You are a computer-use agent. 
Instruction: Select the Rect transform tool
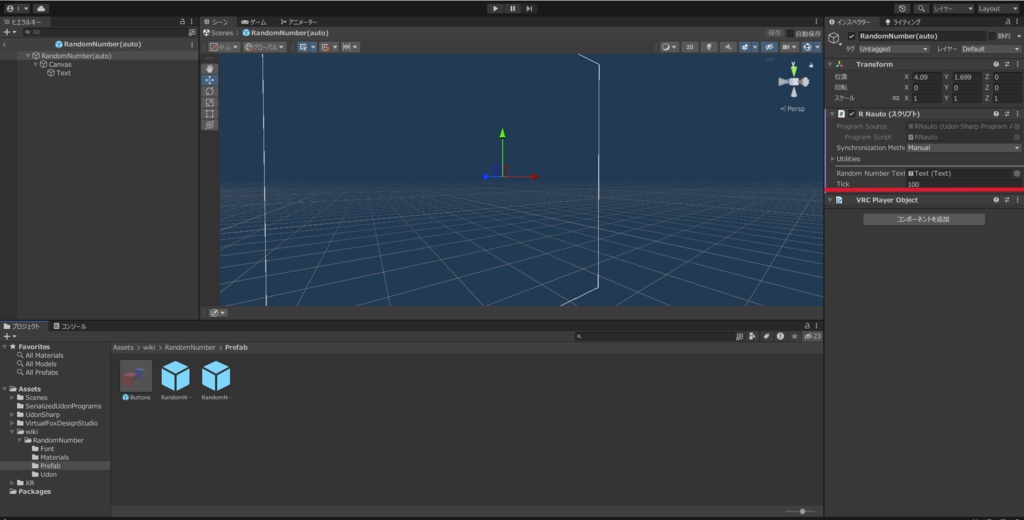210,114
